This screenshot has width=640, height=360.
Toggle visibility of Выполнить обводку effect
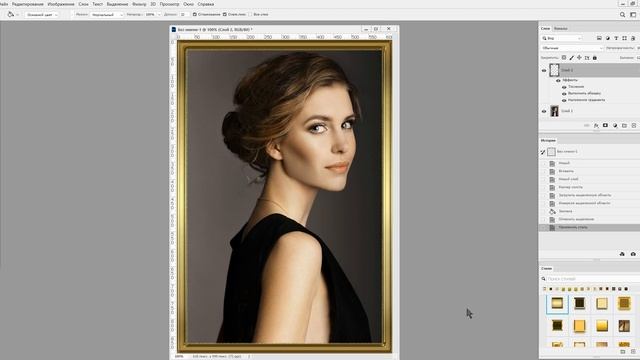point(564,93)
